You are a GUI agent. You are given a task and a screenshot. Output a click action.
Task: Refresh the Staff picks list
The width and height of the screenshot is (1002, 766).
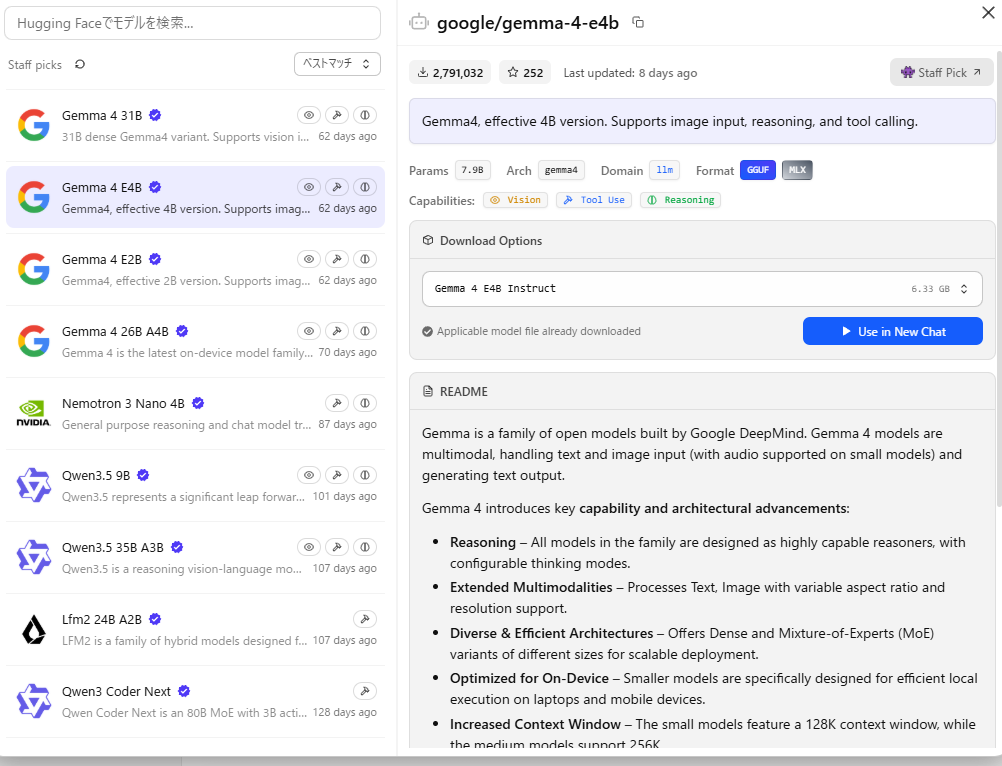[x=80, y=64]
